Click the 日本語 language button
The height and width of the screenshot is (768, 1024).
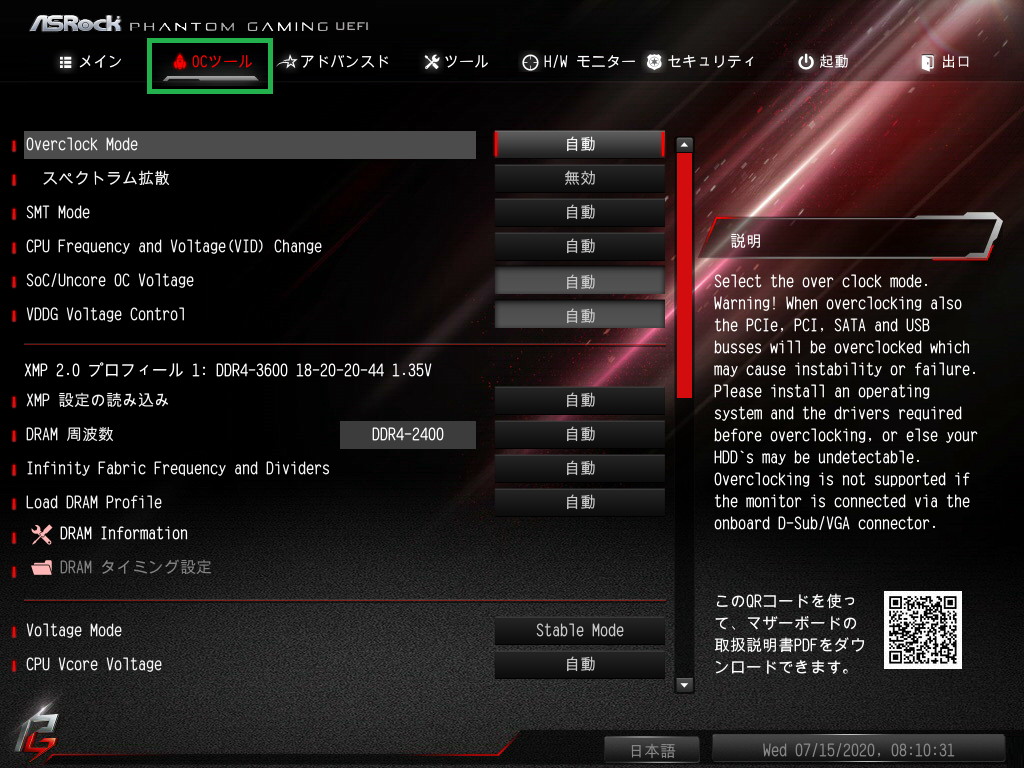coord(652,750)
